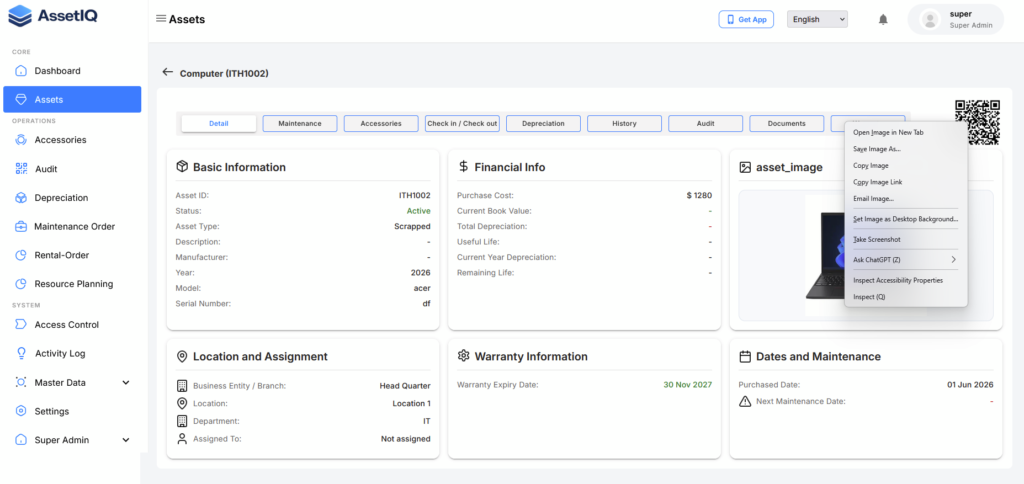Open the Audit tab
The image size is (1024, 484).
coord(705,123)
